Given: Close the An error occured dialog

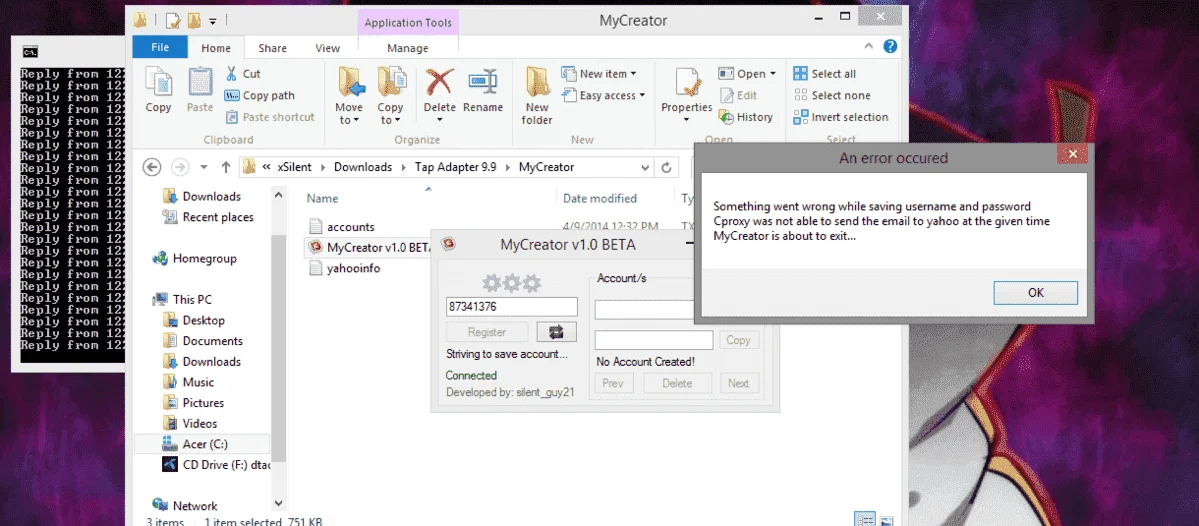Looking at the screenshot, I should tap(1073, 154).
